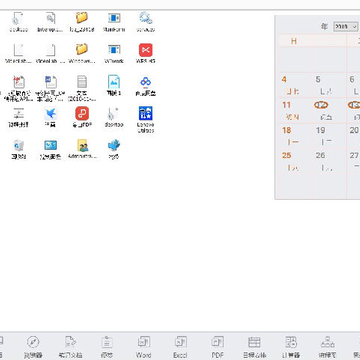Select the gray spreadsheet file icon
This screenshot has height=360, width=360.
82,82
